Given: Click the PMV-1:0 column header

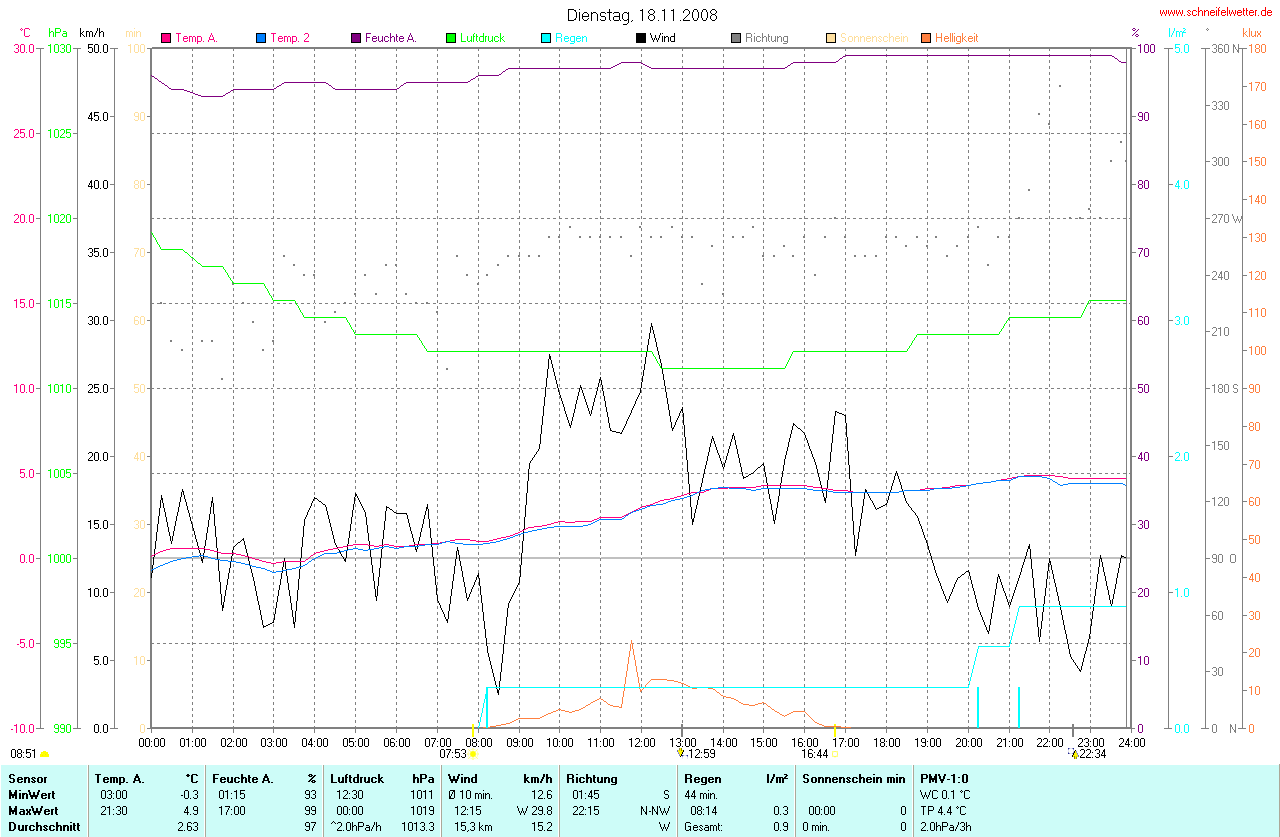Looking at the screenshot, I should pos(944,778).
